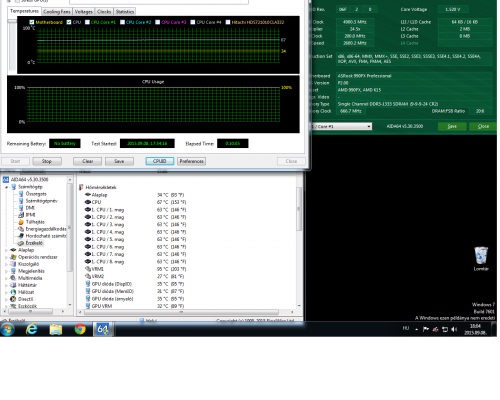Viewport: 500px width, 400px height.
Task: Expand the Operációs rendszer tree node
Action: (7, 257)
